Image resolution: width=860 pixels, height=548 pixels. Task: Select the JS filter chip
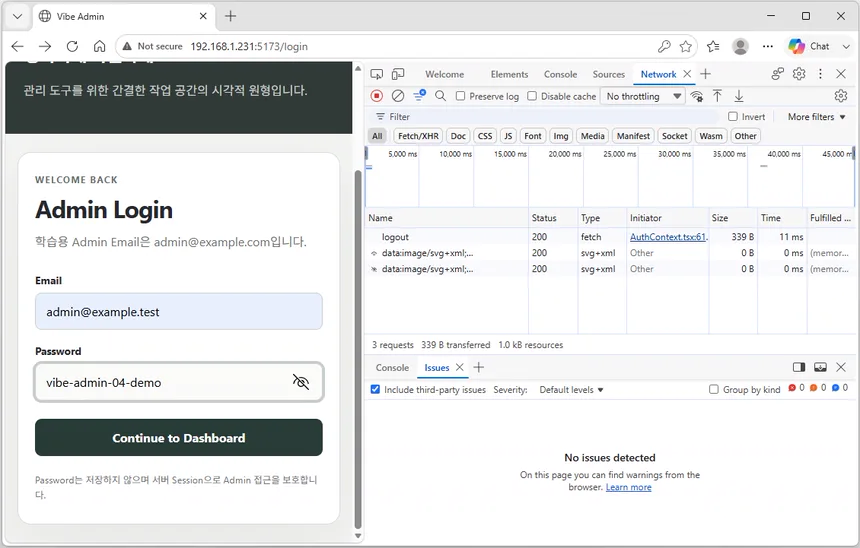508,136
